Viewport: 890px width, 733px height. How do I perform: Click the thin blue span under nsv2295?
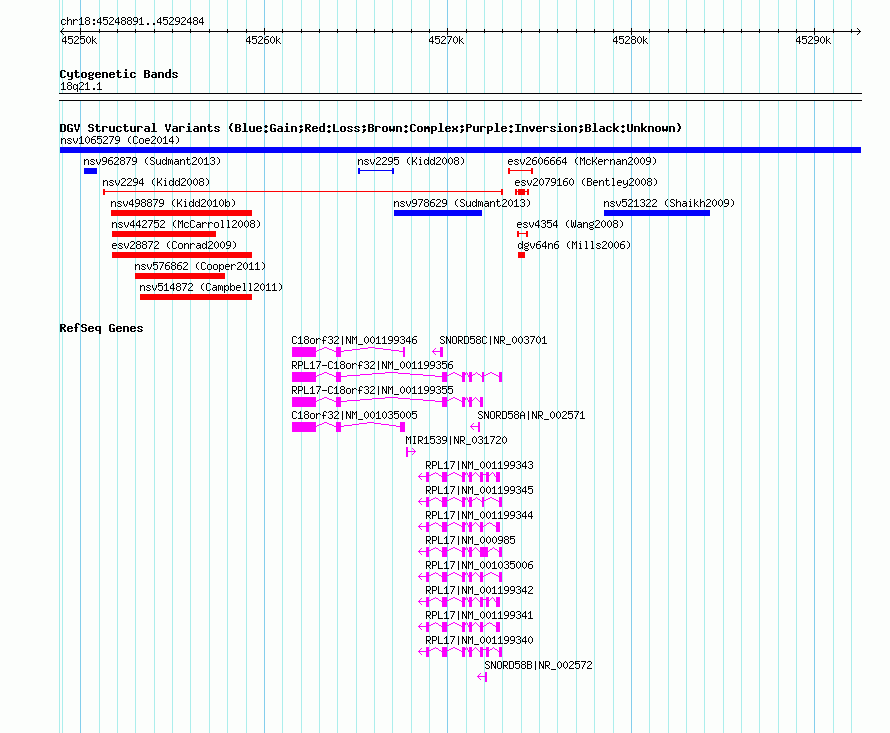pos(376,171)
